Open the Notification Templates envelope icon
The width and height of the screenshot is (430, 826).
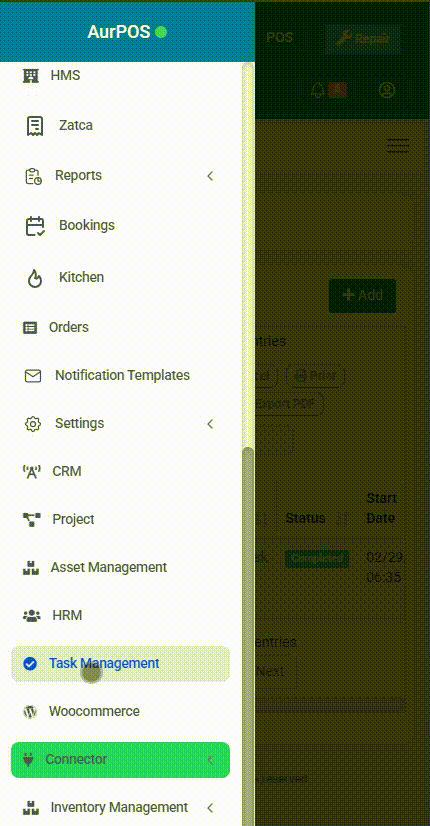click(33, 376)
